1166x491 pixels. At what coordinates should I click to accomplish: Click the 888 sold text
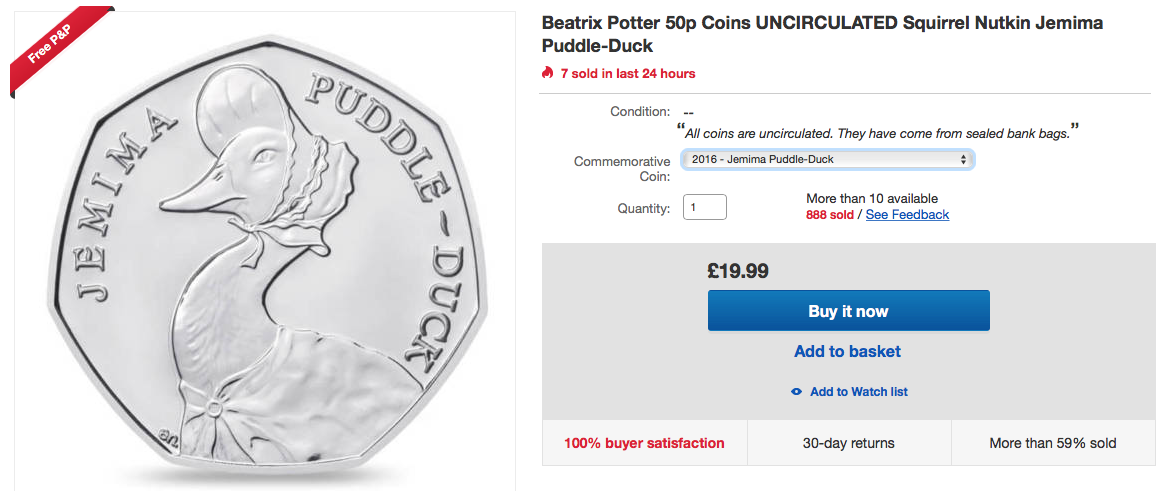(x=829, y=215)
